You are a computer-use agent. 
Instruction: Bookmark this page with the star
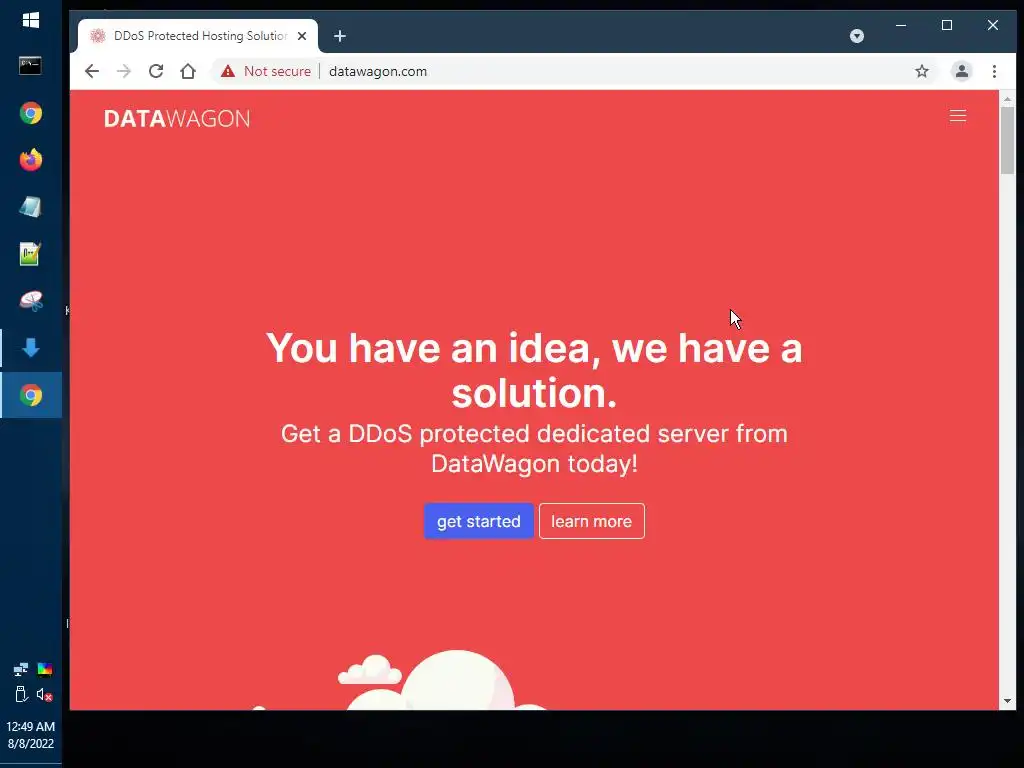921,71
